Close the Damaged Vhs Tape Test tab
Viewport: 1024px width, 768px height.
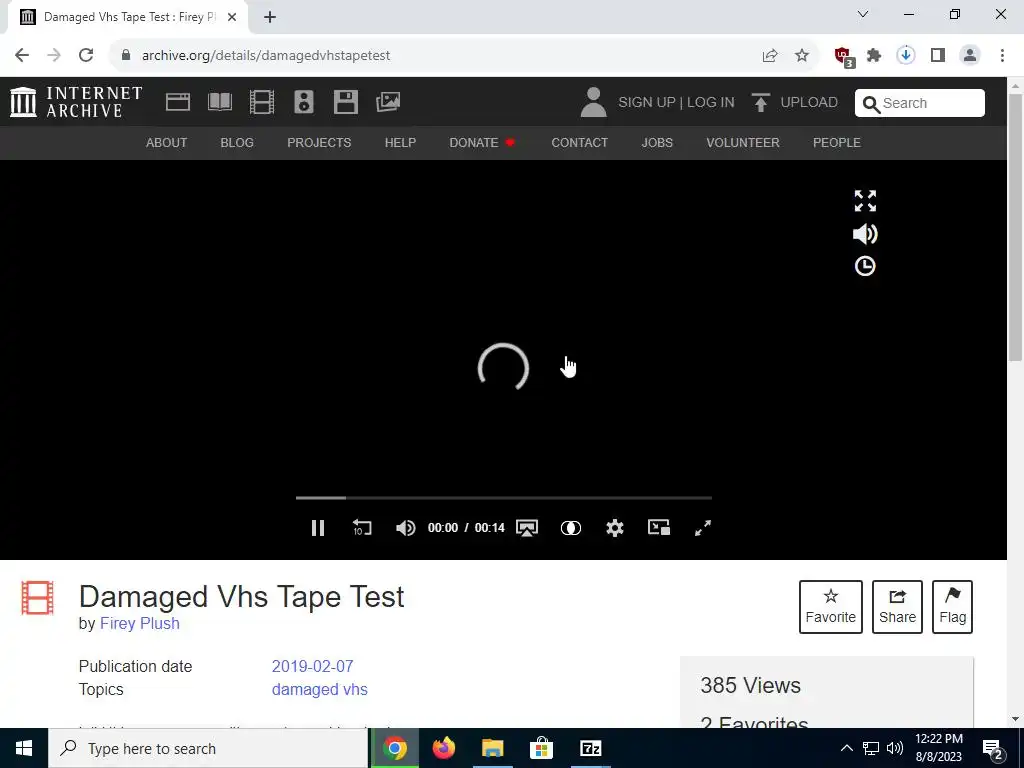(232, 17)
